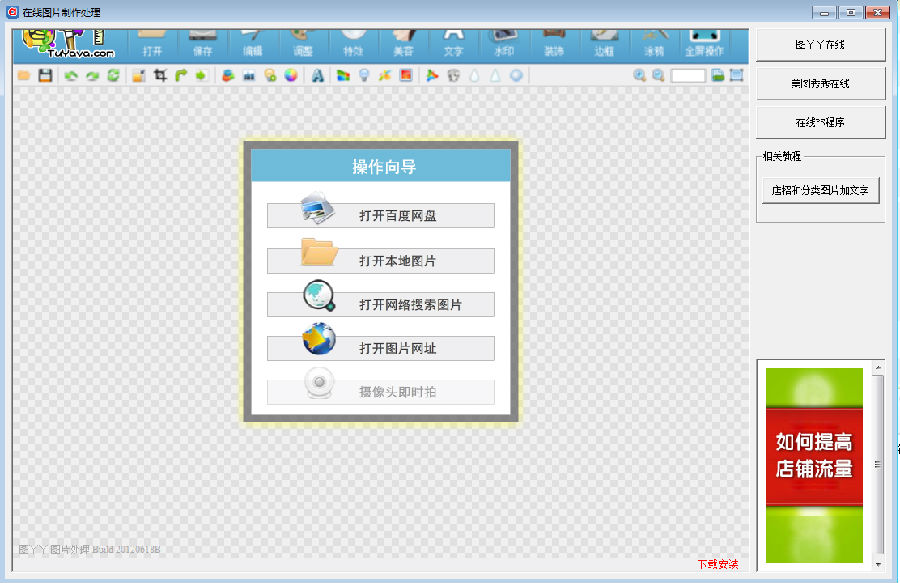This screenshot has height=583, width=900.
Task: Click the floppy disk save icon
Action: click(45, 75)
